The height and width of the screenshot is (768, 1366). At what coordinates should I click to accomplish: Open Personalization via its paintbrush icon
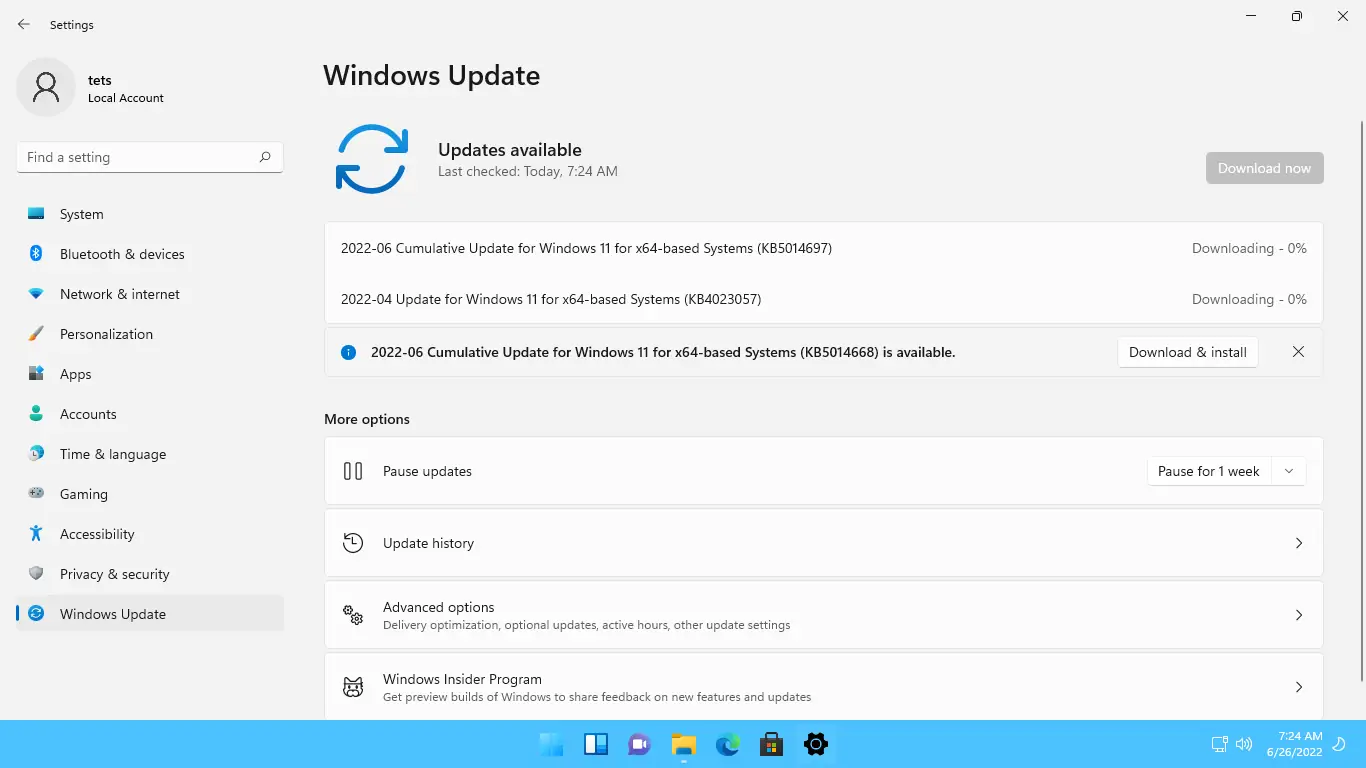36,334
